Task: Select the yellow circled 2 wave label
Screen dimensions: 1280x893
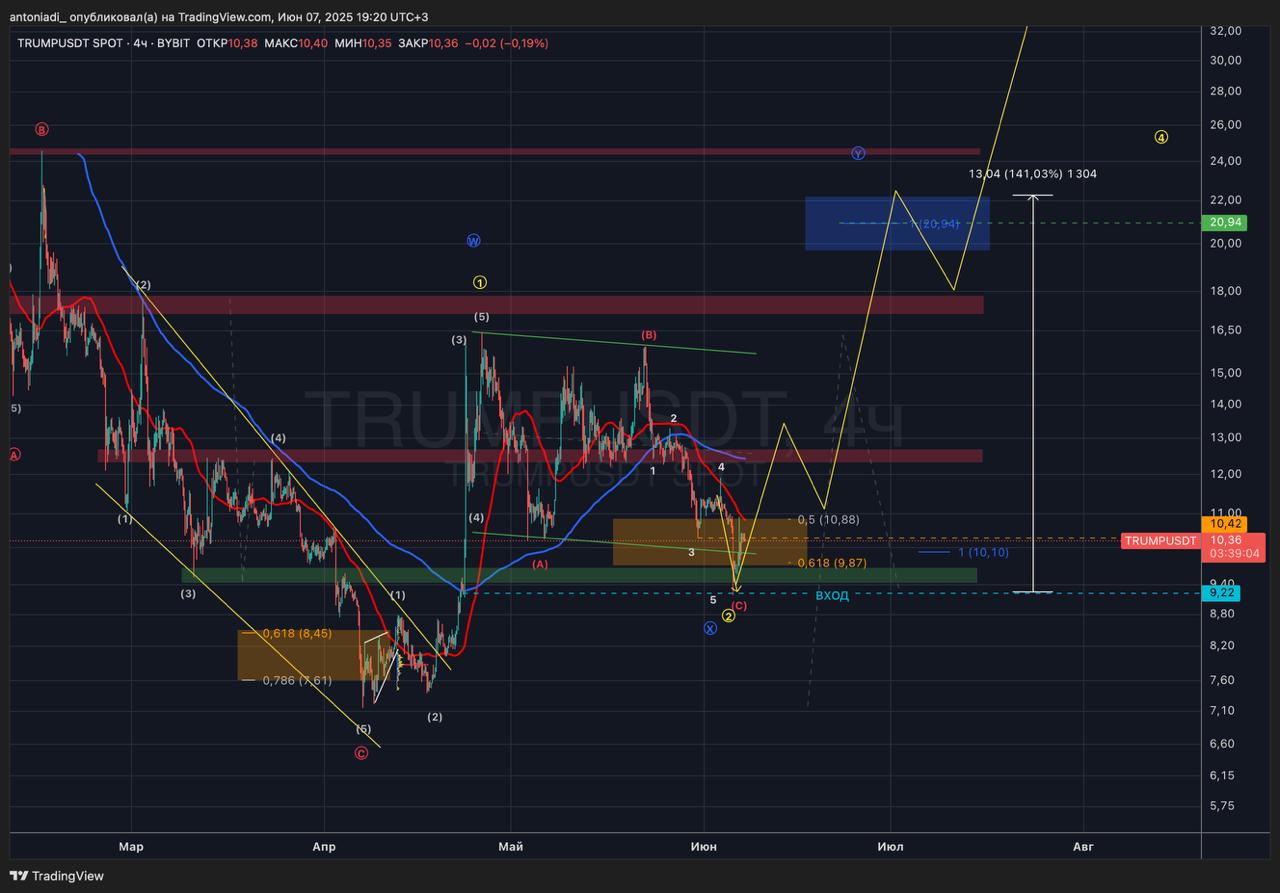Action: 728,616
